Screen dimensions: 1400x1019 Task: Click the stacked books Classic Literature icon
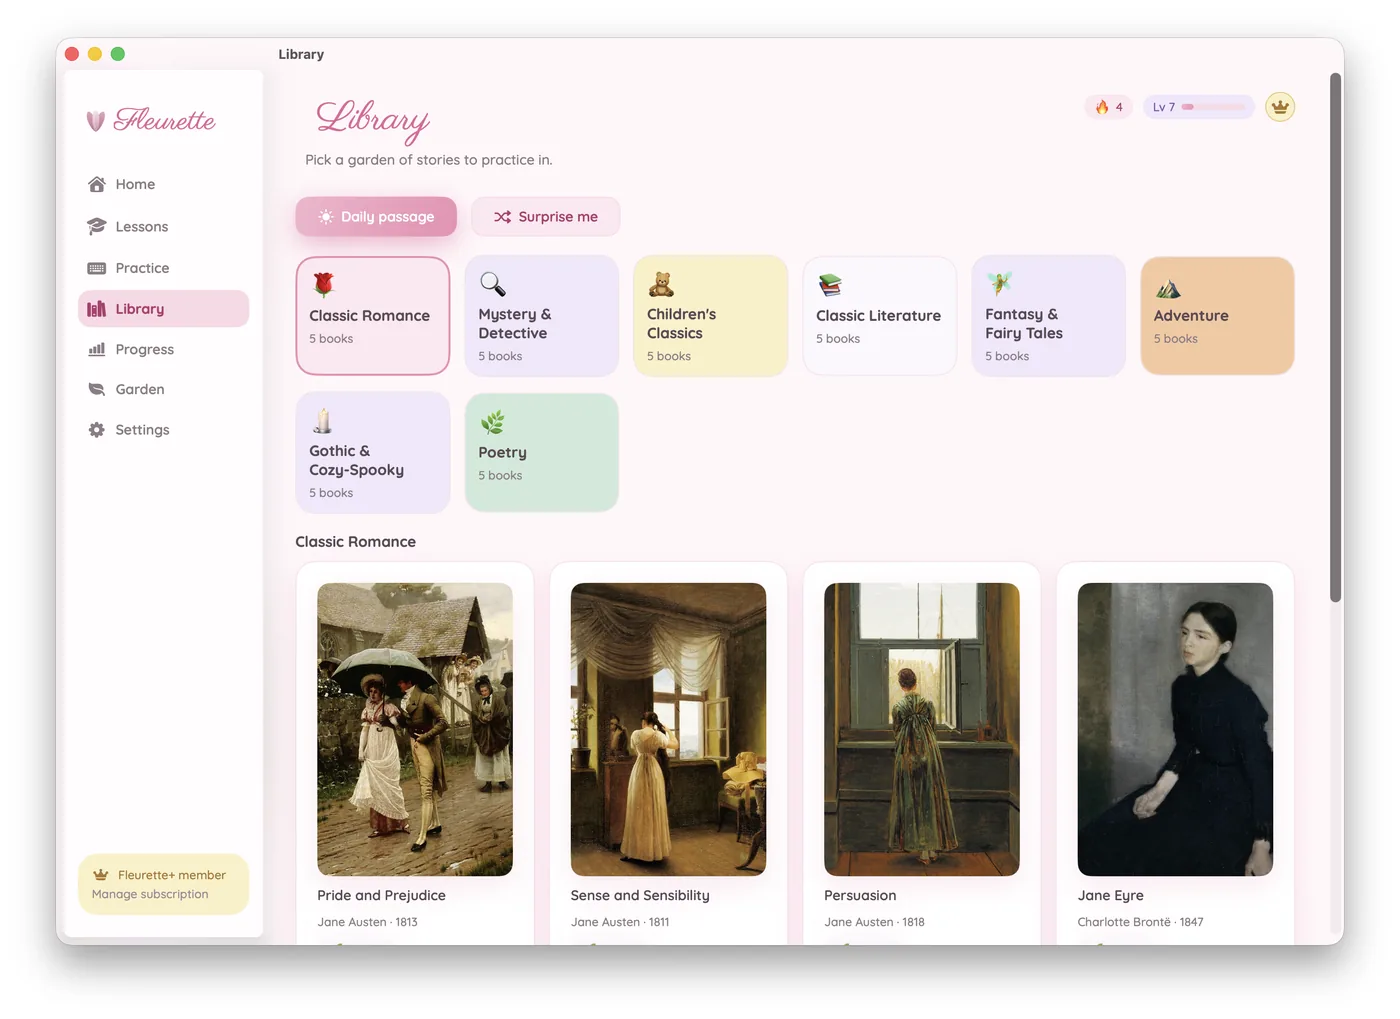point(830,285)
